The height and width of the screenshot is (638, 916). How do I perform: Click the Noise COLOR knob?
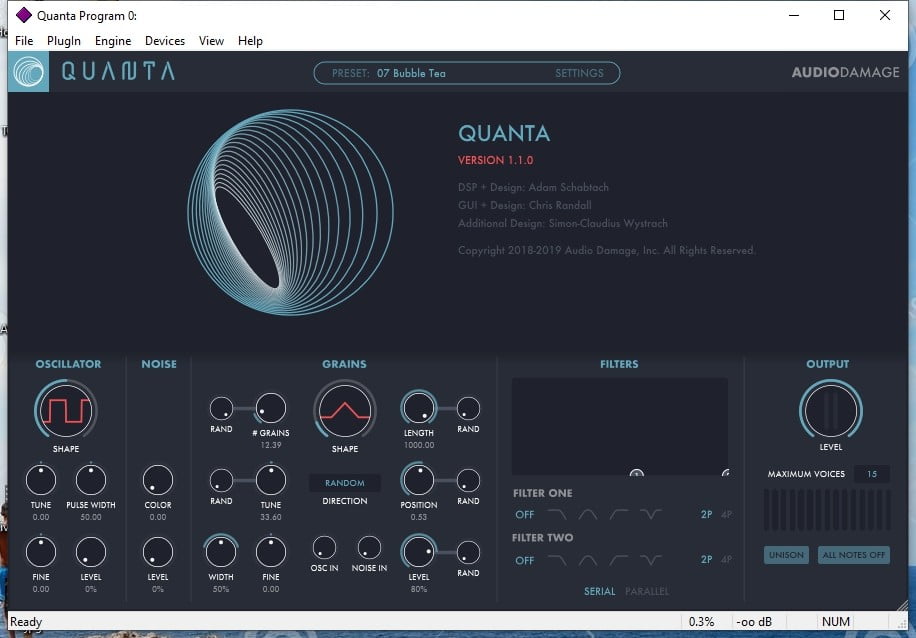158,480
